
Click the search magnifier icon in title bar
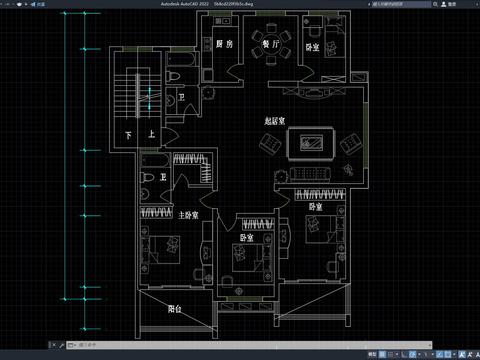click(x=435, y=4)
